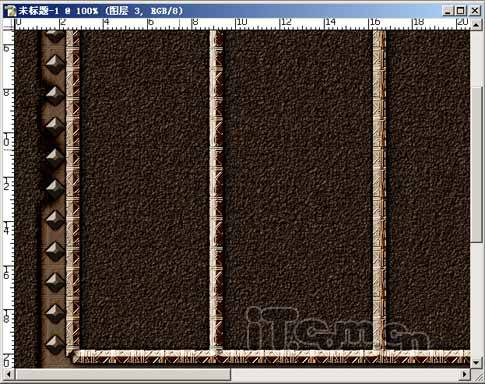Viewport: 485px width, 384px height.
Task: Click the horizontal ornamental border at canvas bottom
Action: (x=270, y=356)
